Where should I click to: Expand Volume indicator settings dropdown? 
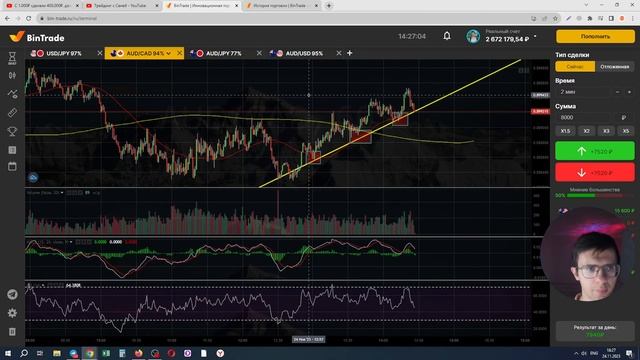62,193
